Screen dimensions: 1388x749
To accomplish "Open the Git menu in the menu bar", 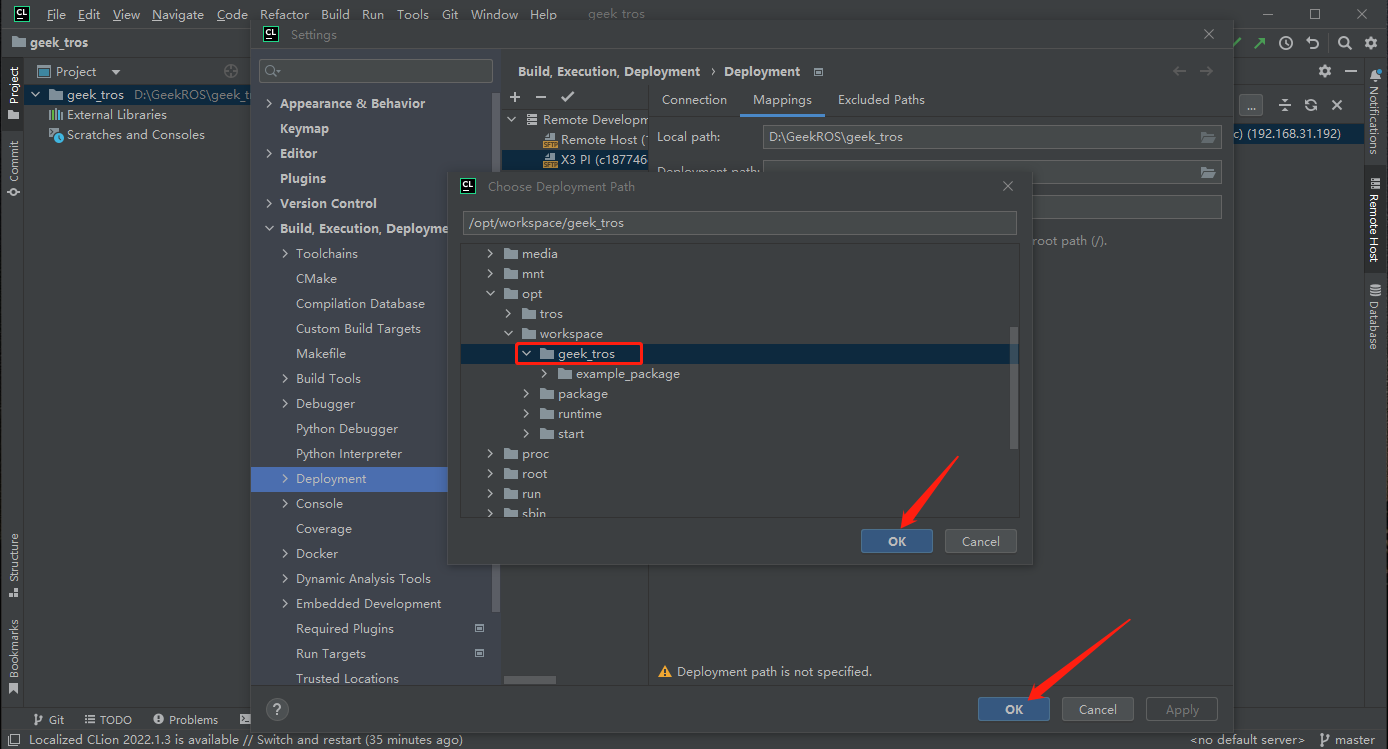I will (x=450, y=15).
